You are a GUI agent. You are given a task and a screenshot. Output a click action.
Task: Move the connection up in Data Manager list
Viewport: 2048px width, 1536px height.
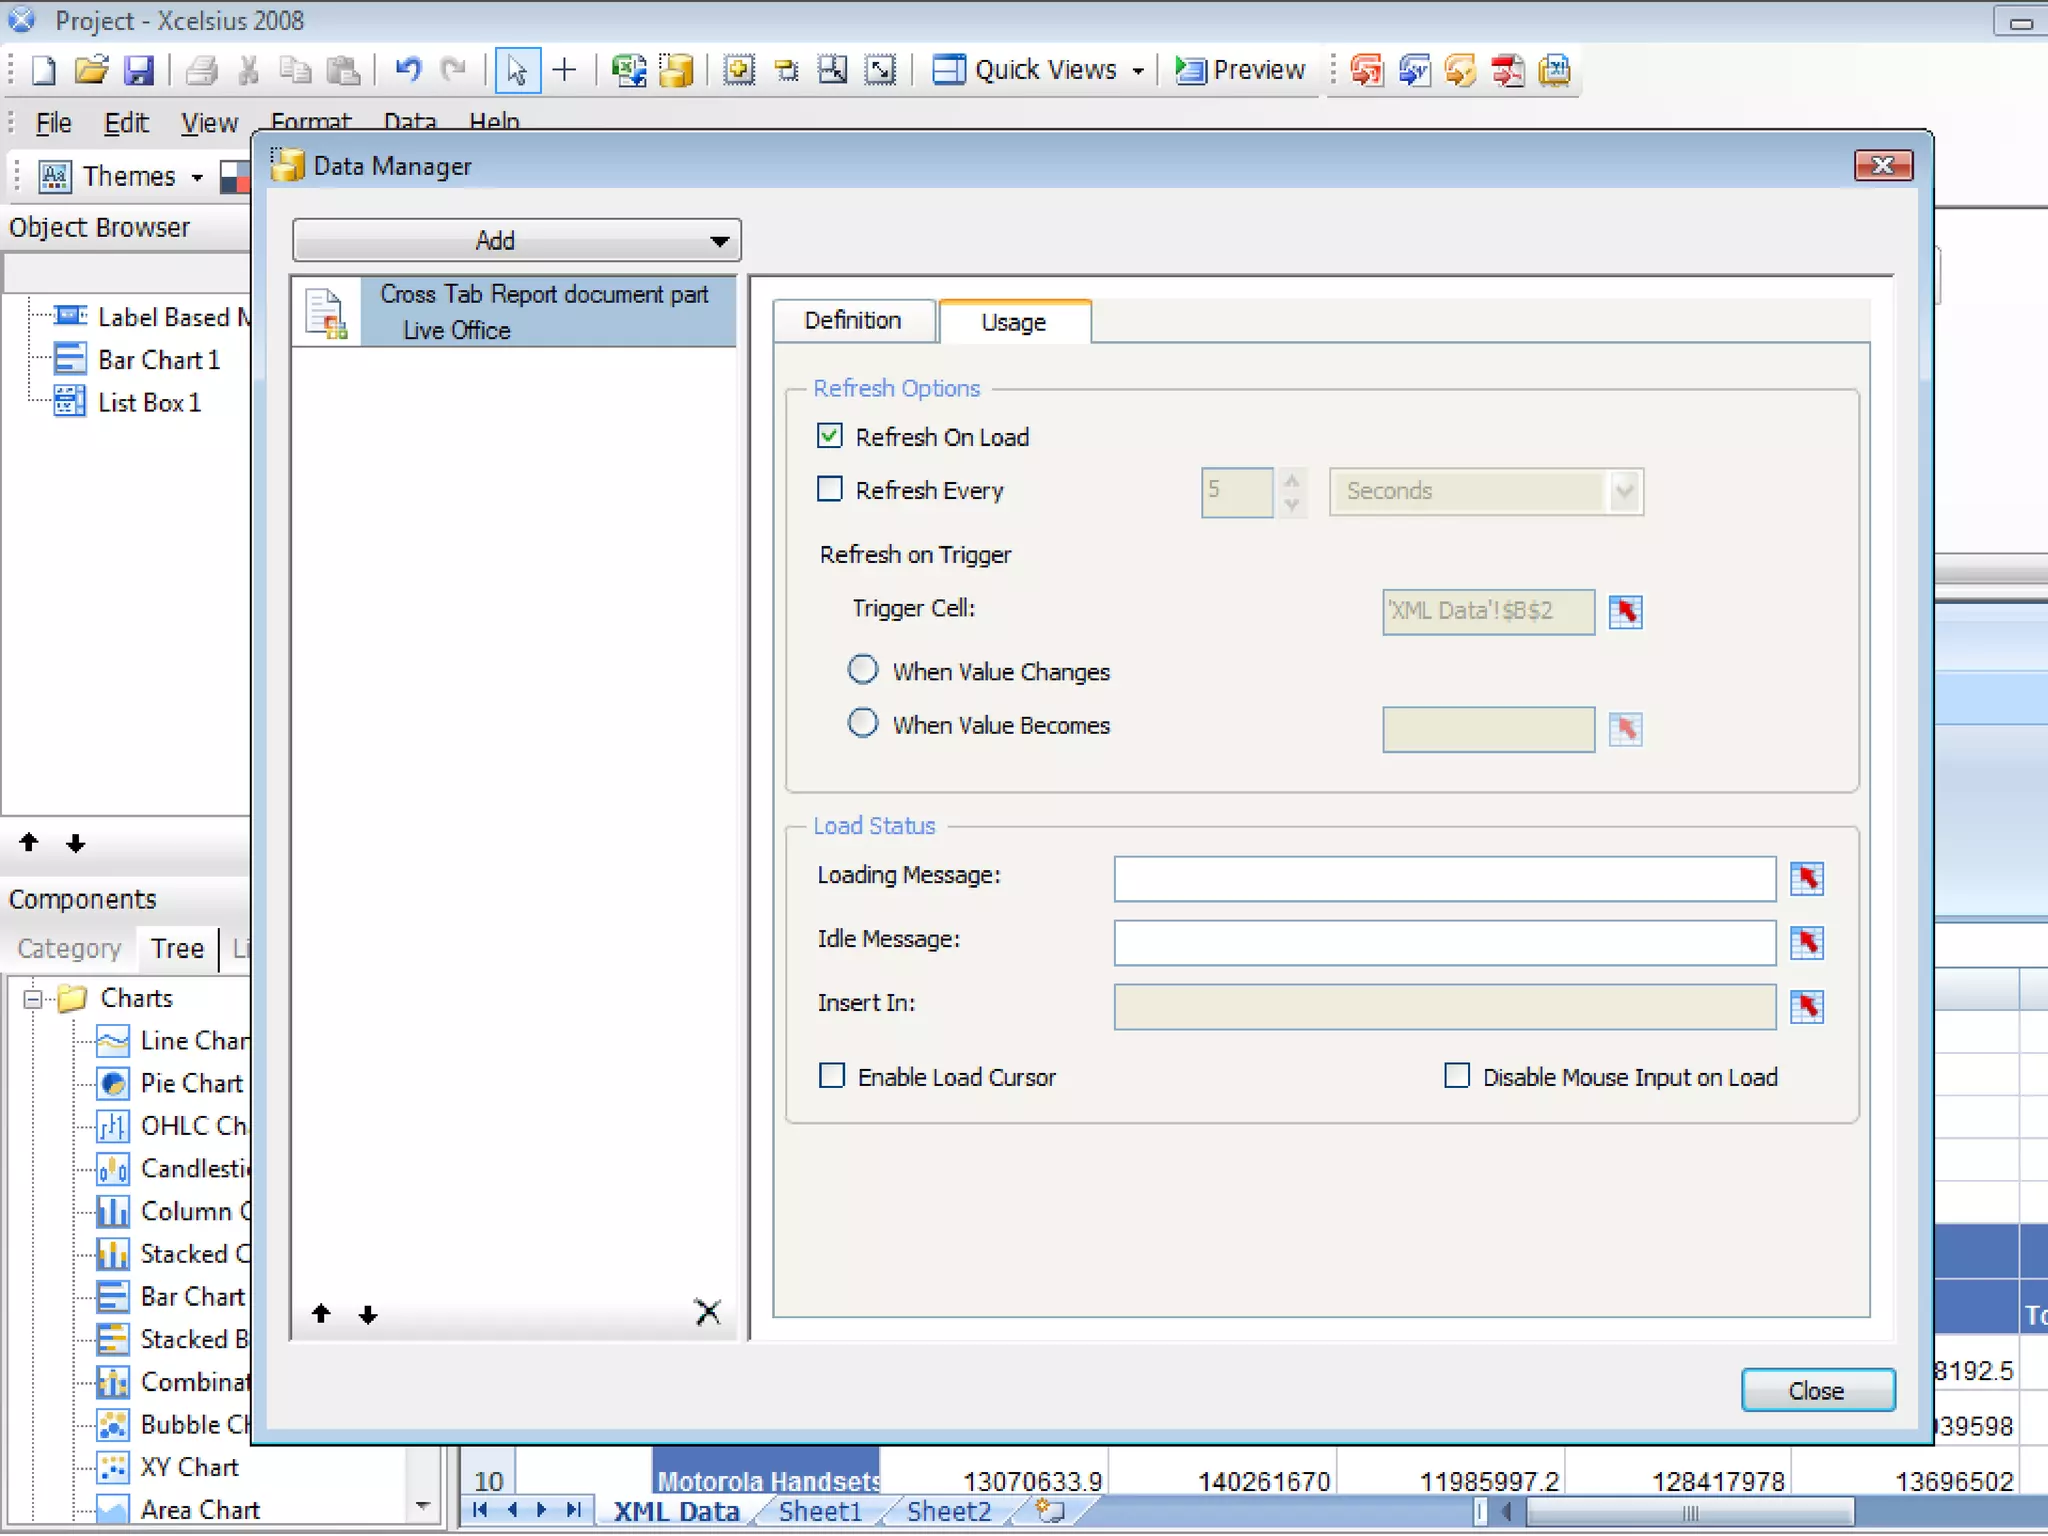(x=321, y=1313)
